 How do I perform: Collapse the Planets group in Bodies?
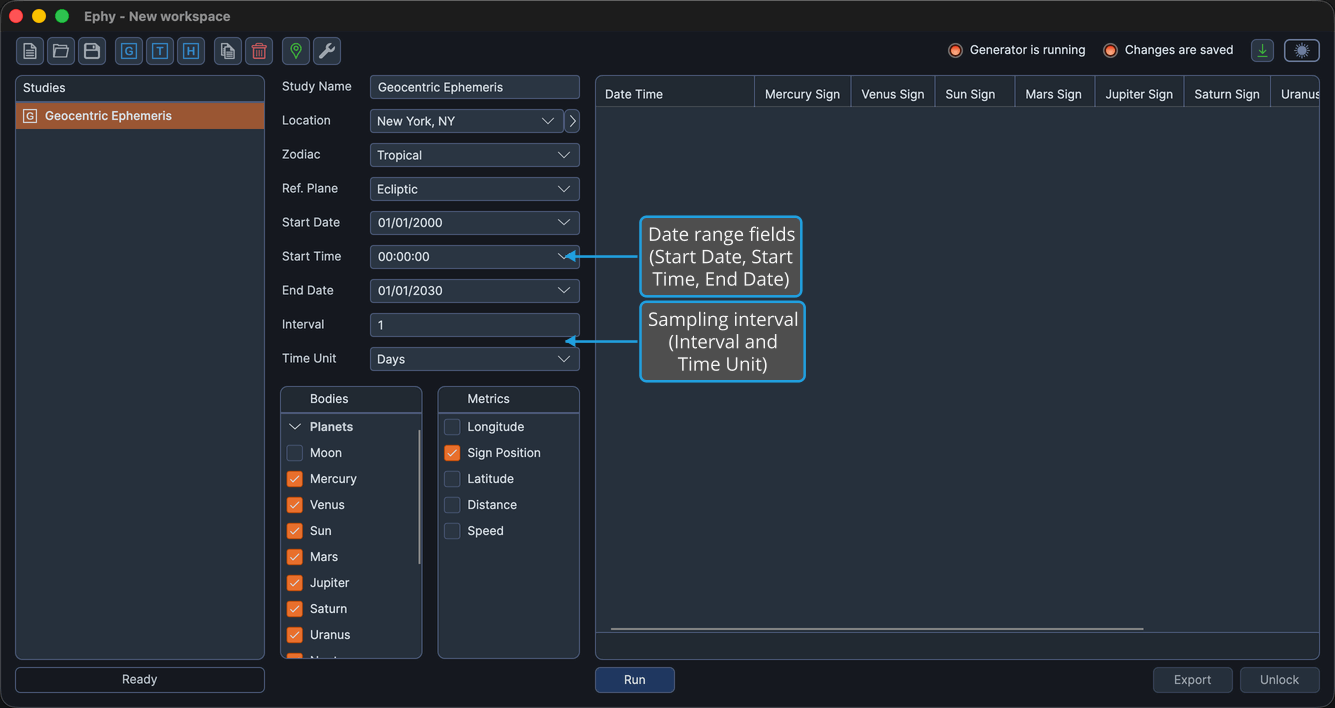click(295, 427)
